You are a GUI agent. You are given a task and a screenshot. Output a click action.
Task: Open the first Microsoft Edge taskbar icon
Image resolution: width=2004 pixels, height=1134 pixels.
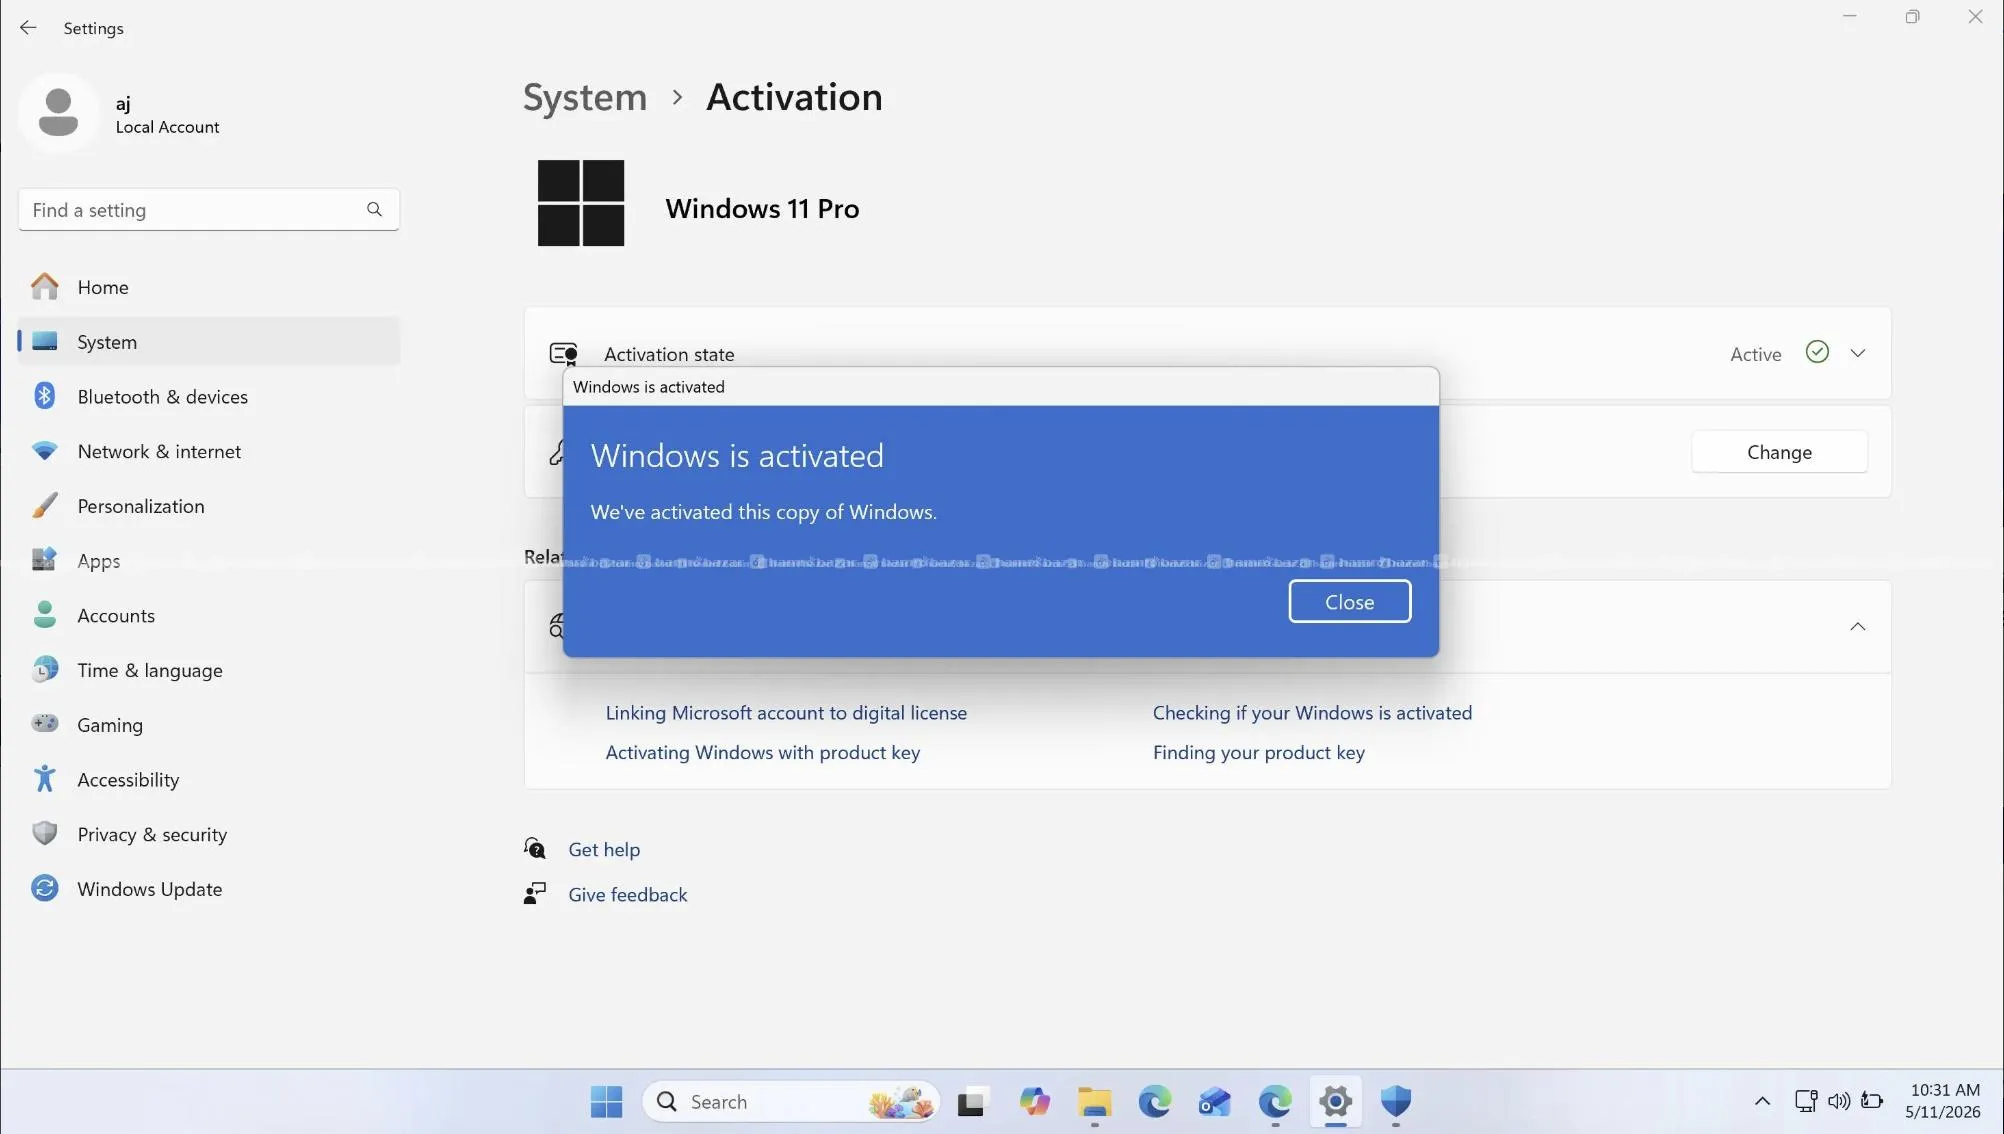click(x=1155, y=1102)
